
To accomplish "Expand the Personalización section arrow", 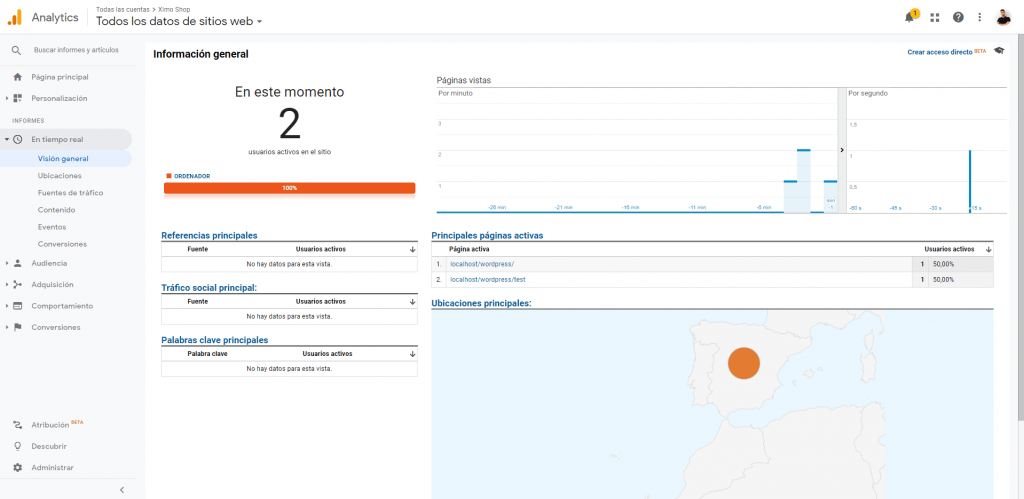I will pos(7,99).
